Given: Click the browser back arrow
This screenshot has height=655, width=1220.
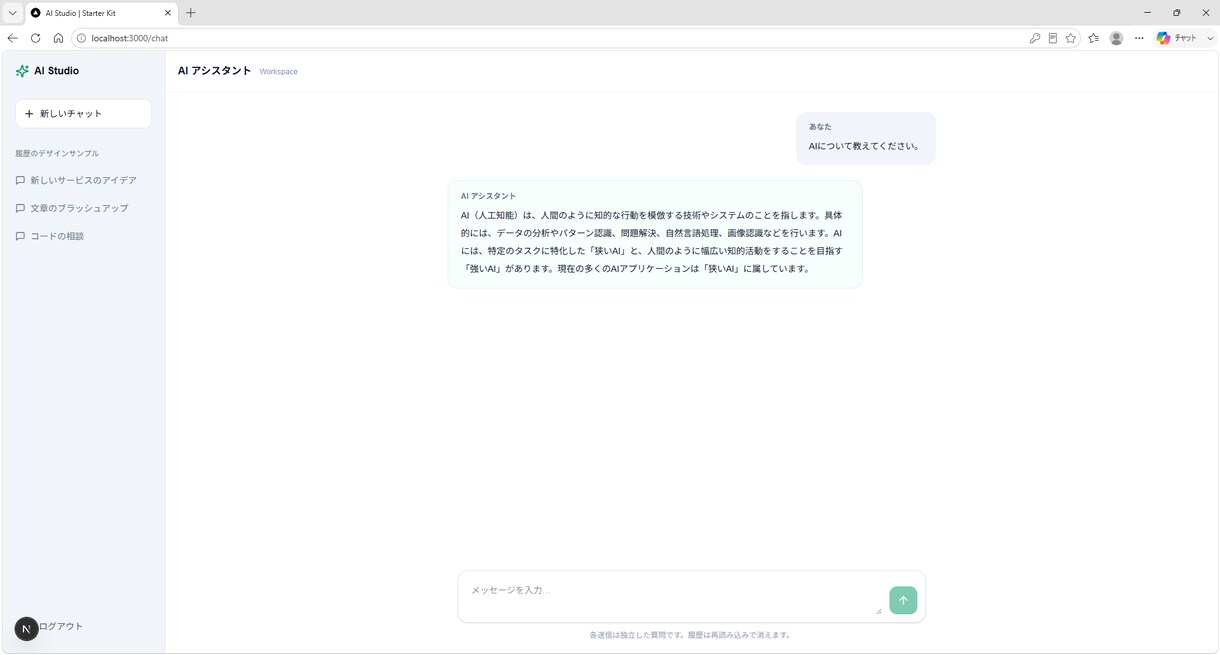Looking at the screenshot, I should tap(12, 38).
